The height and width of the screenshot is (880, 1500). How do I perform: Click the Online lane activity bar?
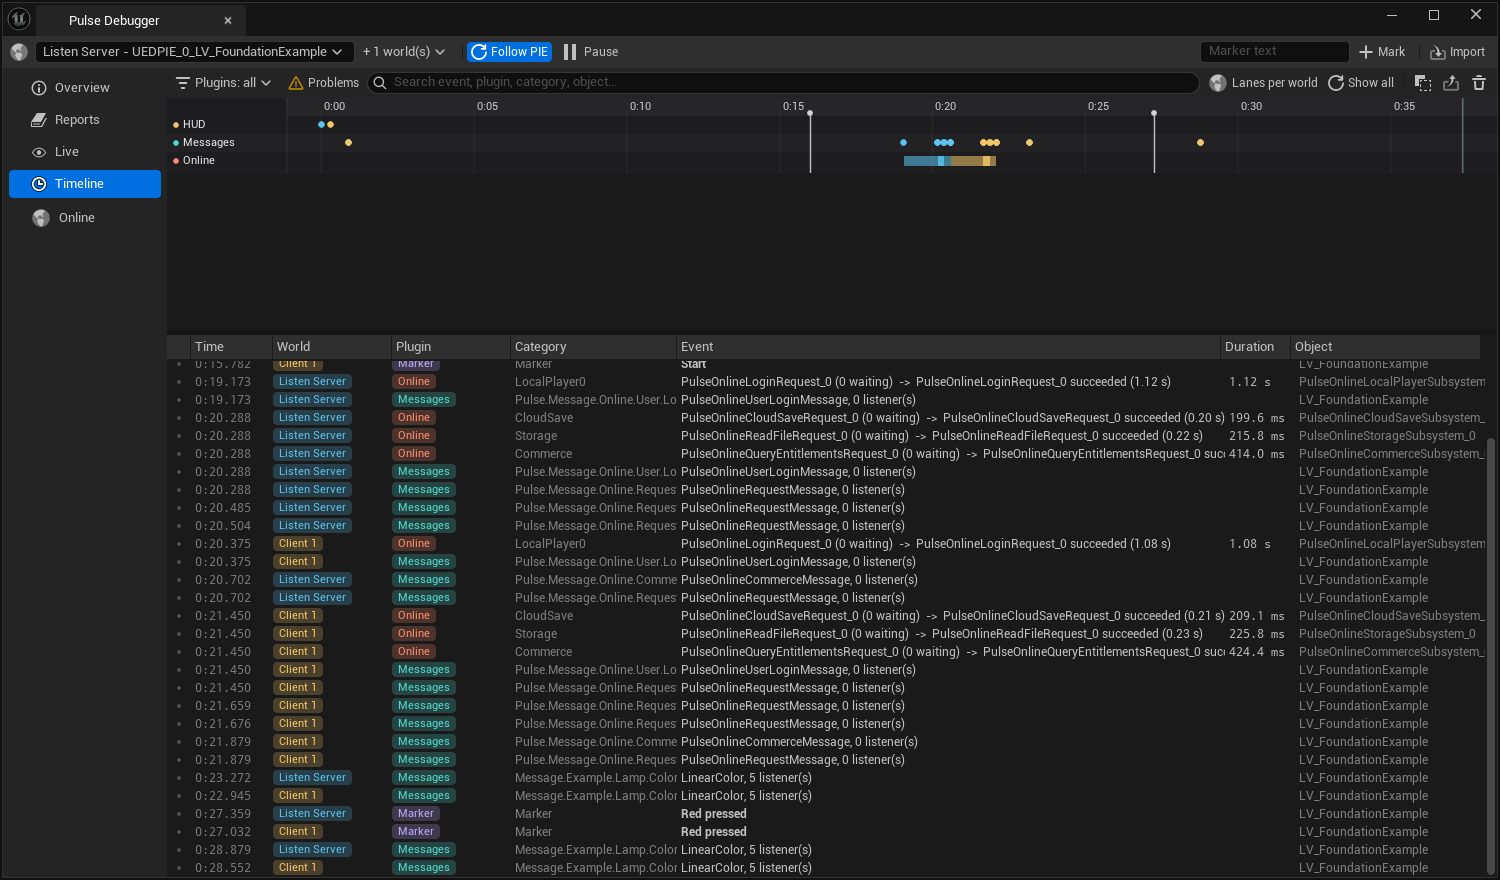point(950,161)
